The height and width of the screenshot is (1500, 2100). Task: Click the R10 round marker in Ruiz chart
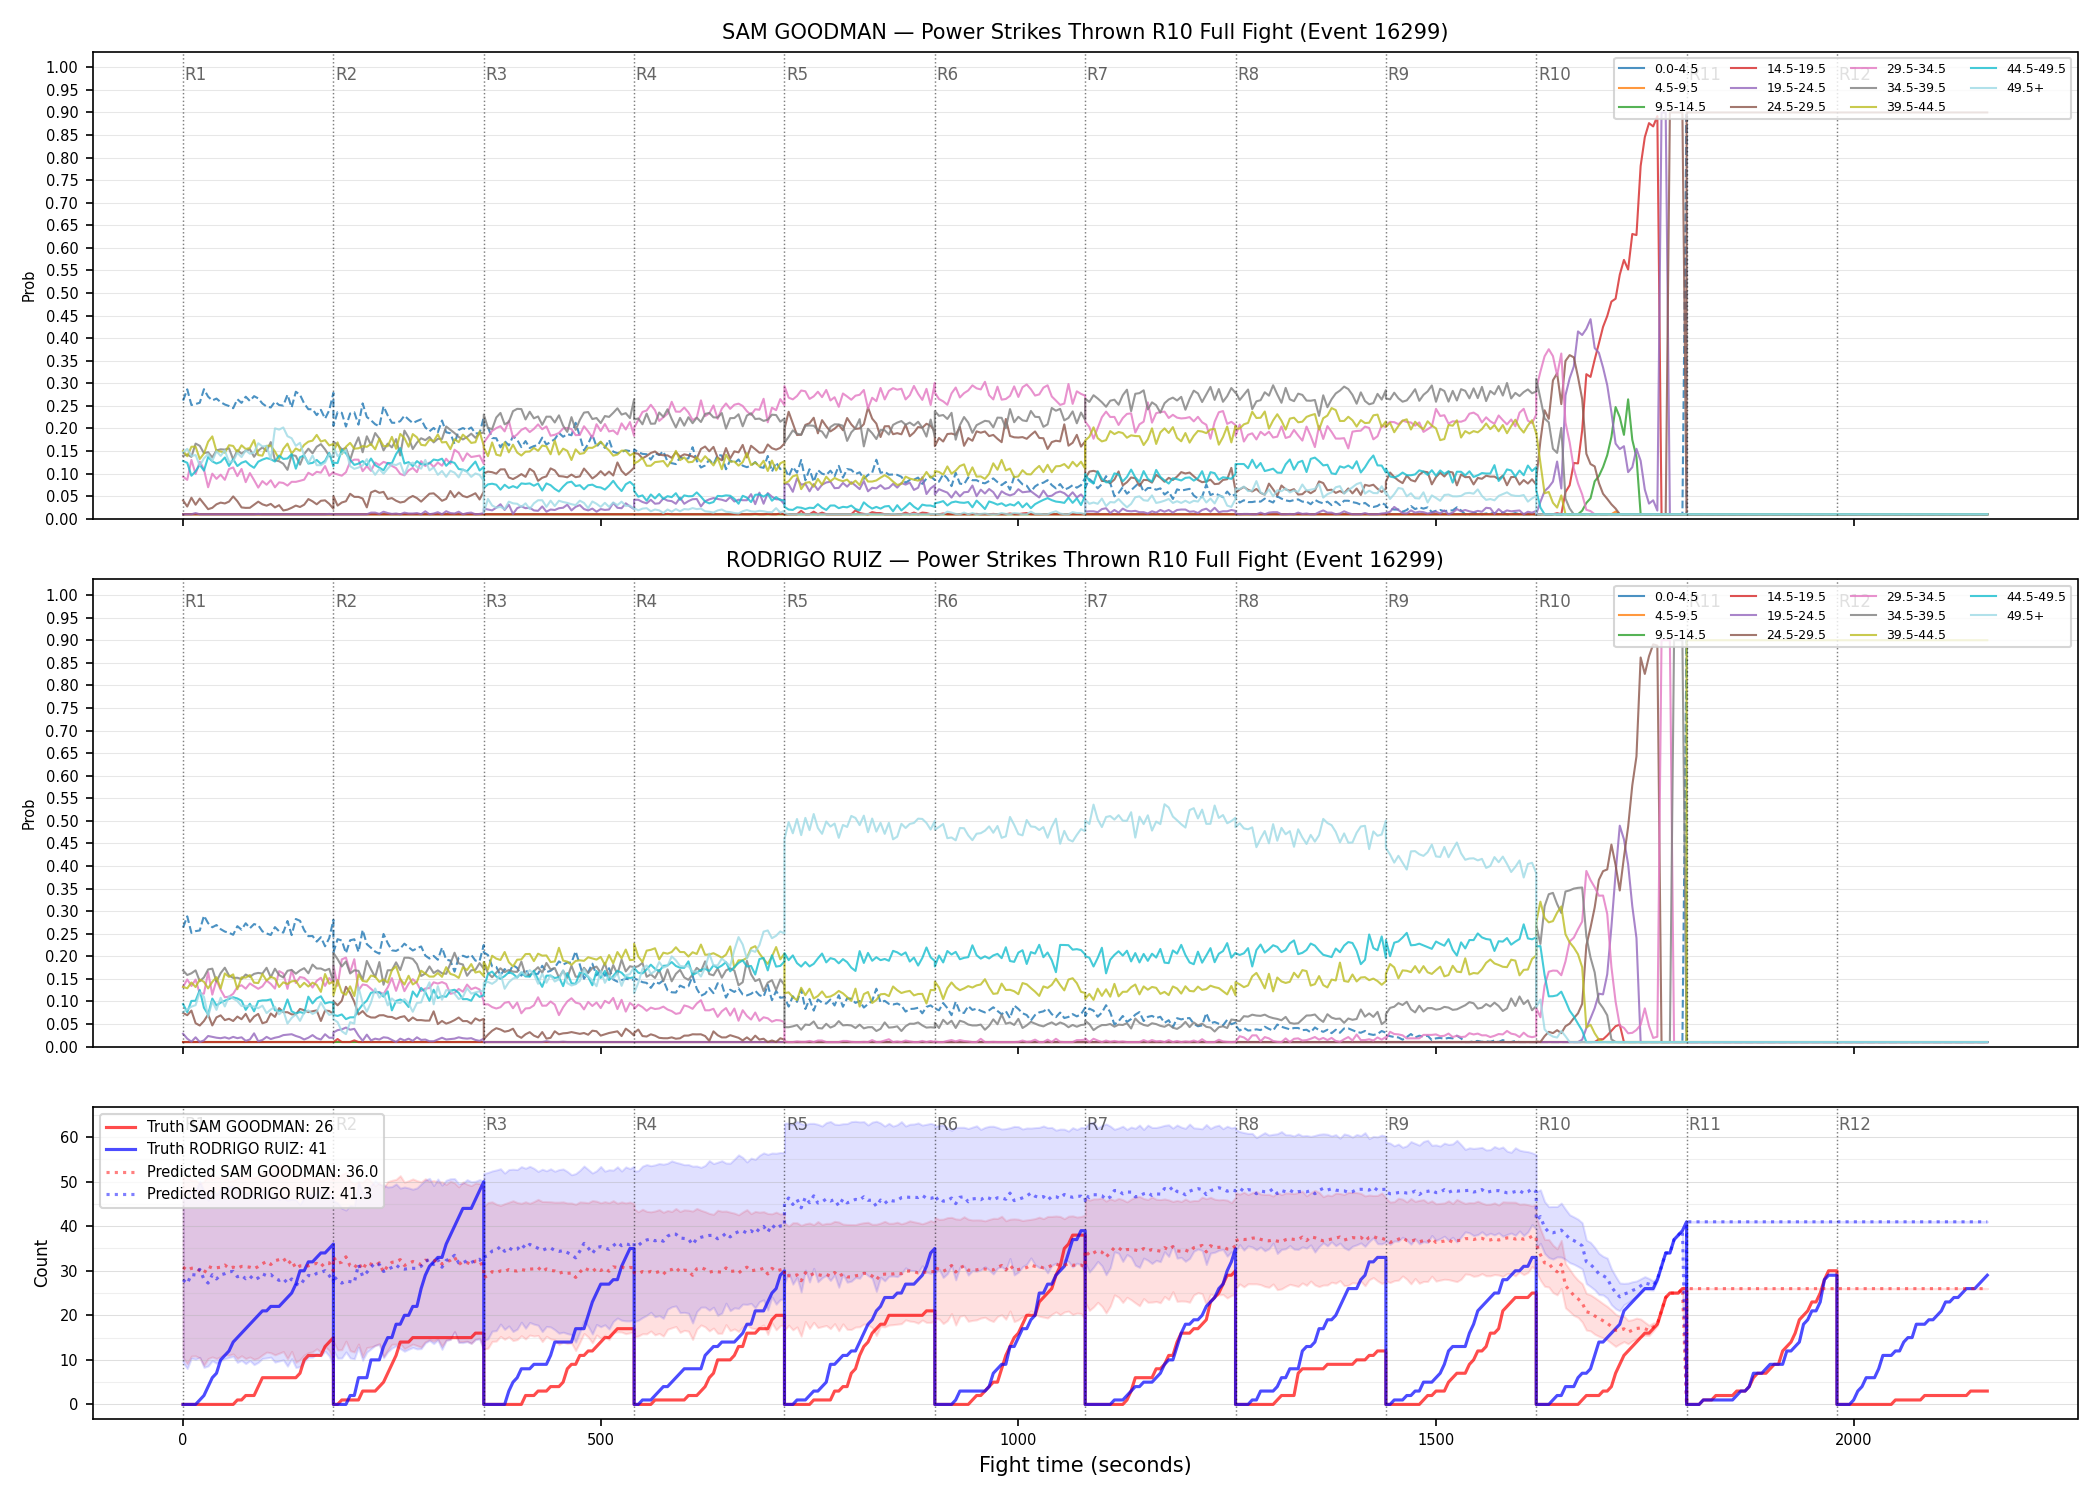1554,601
